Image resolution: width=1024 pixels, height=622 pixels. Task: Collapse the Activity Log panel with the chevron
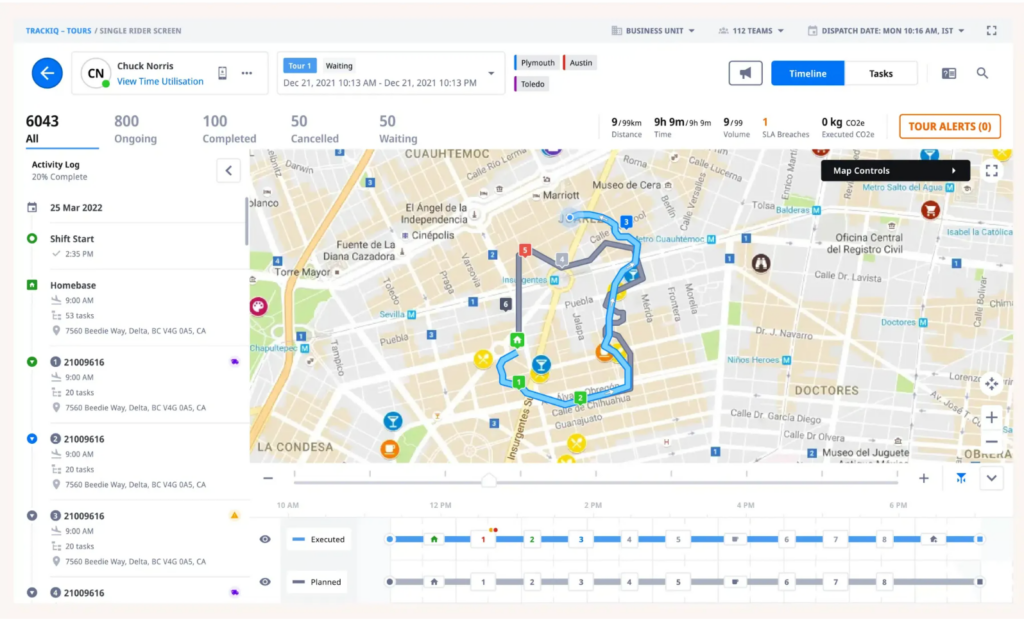pos(229,170)
